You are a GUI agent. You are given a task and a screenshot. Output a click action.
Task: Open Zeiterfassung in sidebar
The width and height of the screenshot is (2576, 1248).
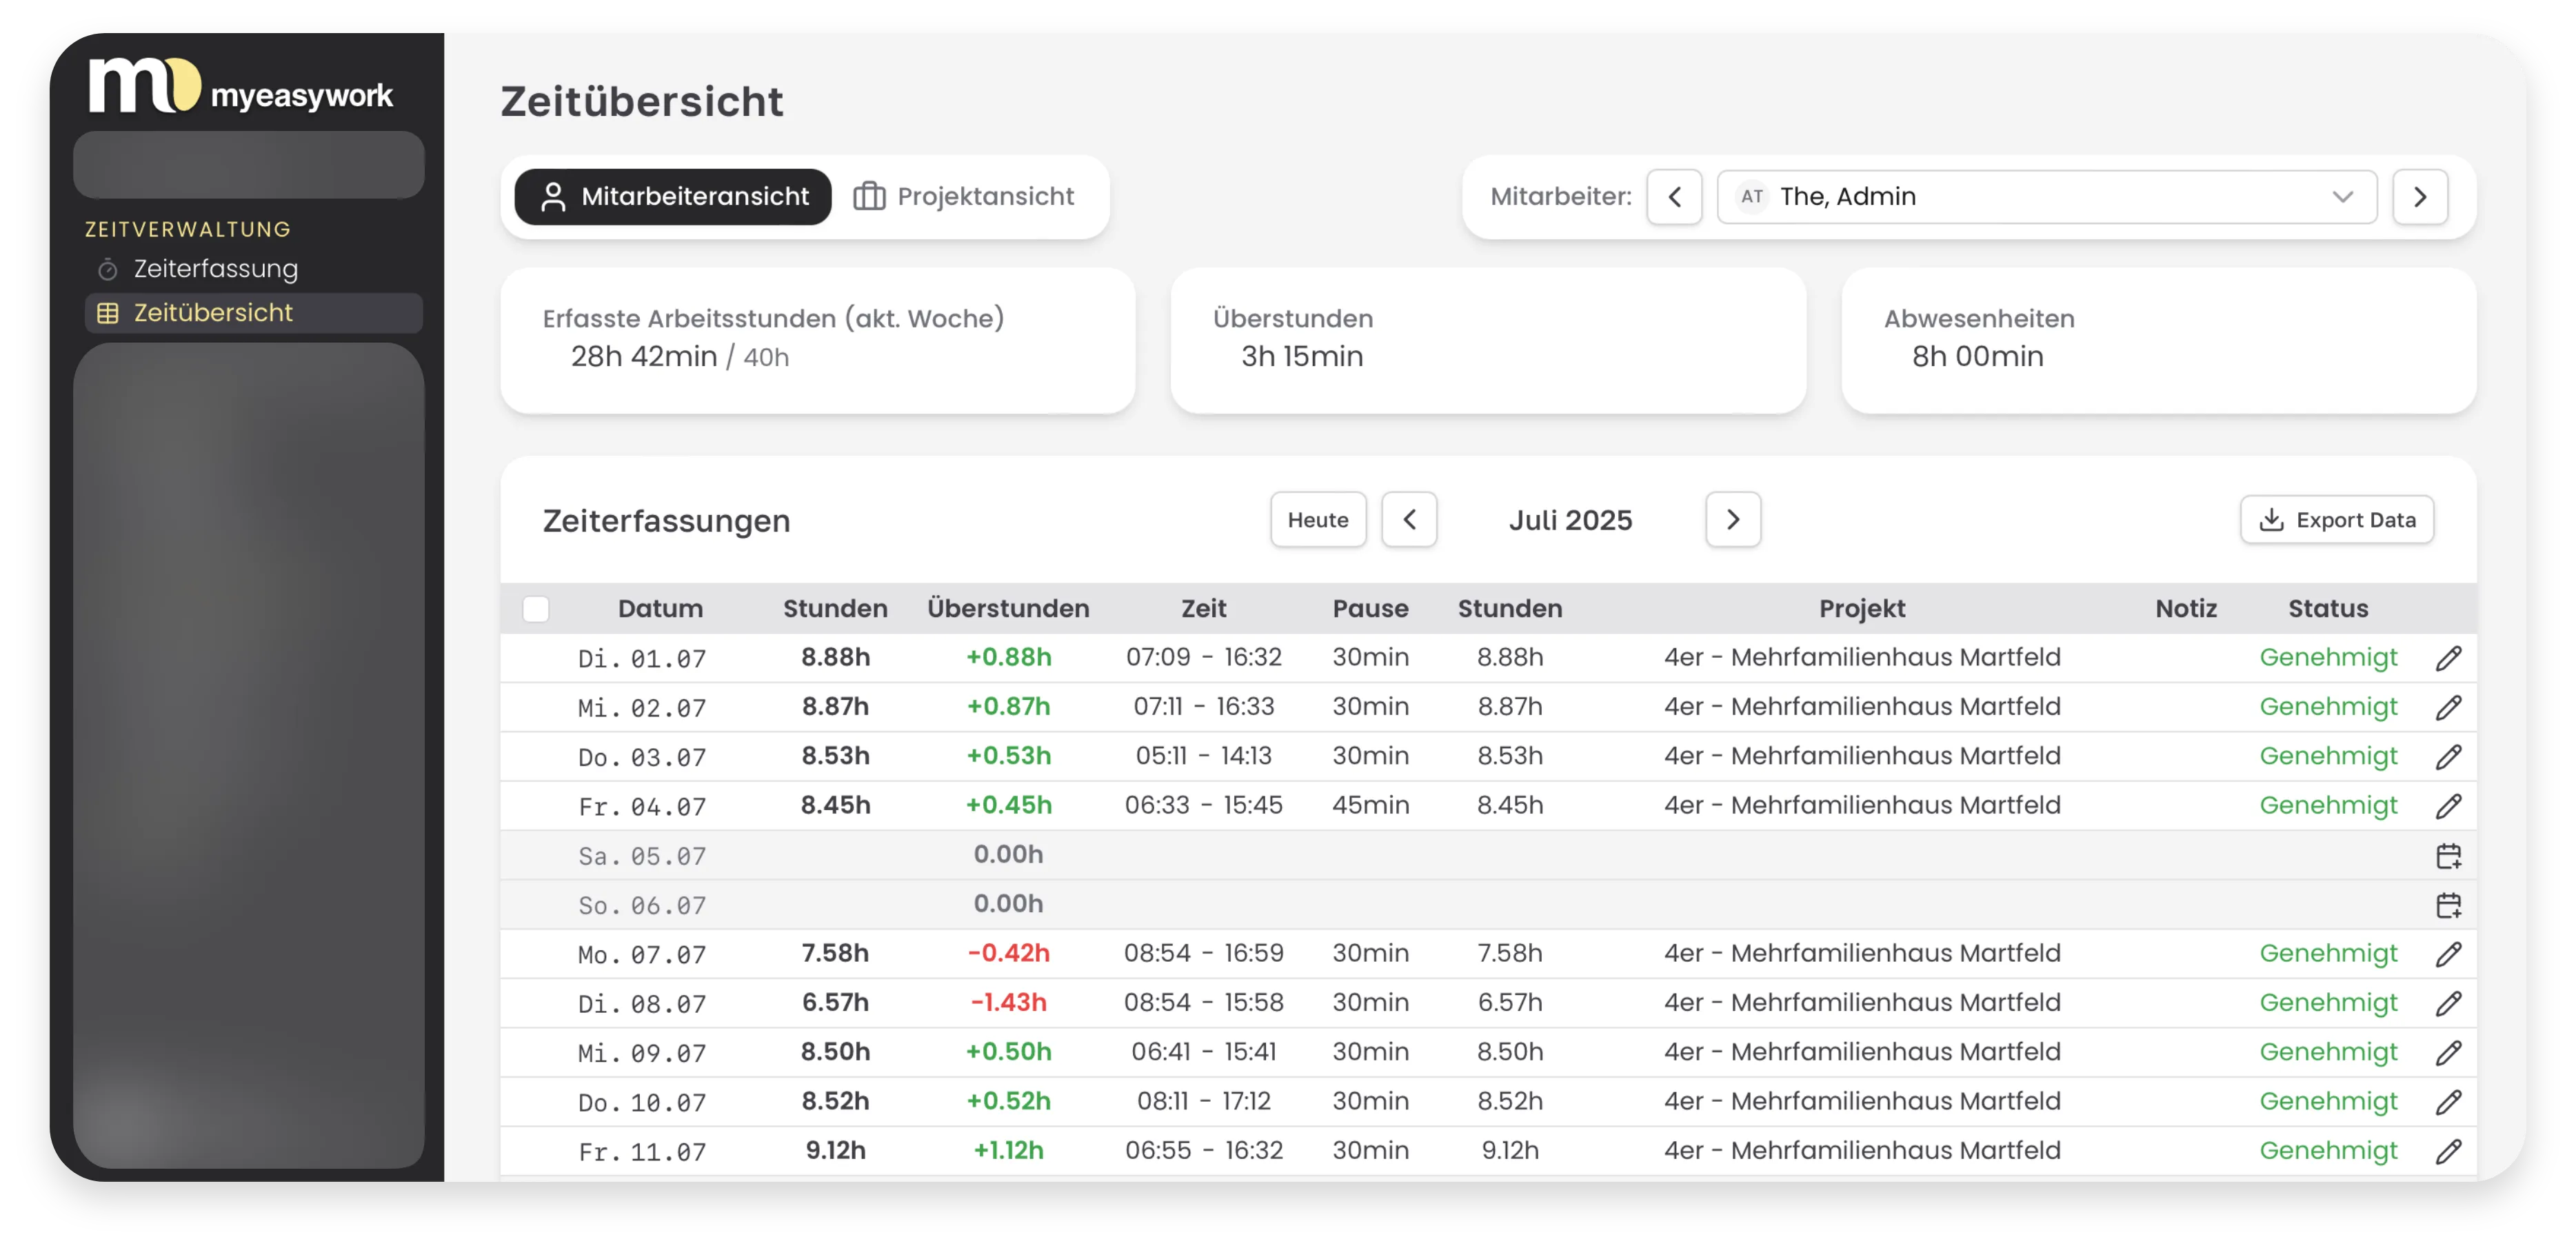coord(215,269)
